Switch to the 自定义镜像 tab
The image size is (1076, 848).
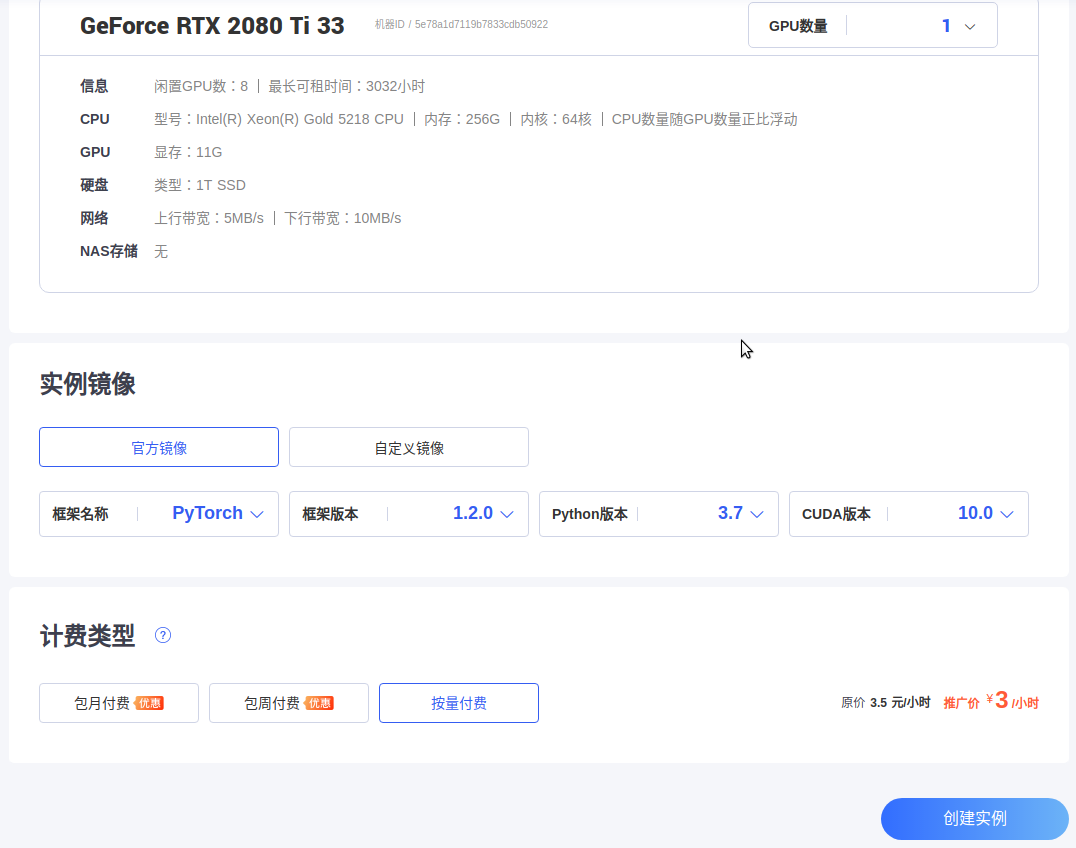[408, 446]
